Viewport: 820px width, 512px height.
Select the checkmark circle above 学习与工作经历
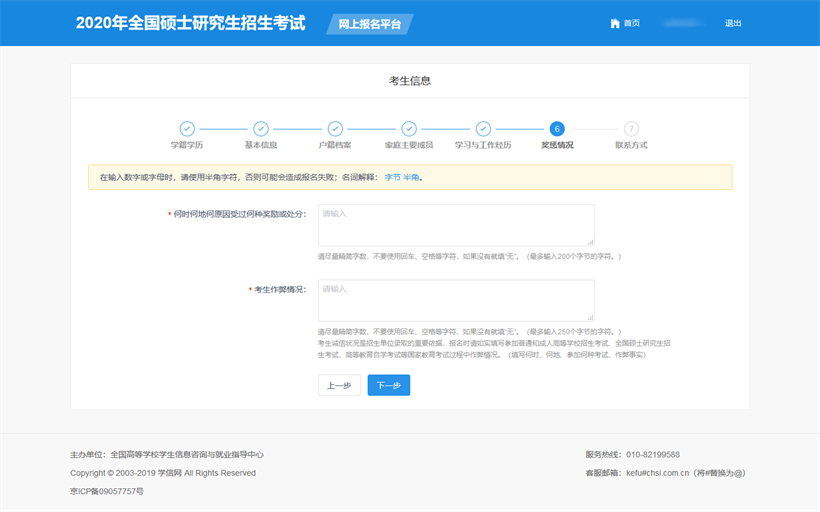[x=483, y=128]
